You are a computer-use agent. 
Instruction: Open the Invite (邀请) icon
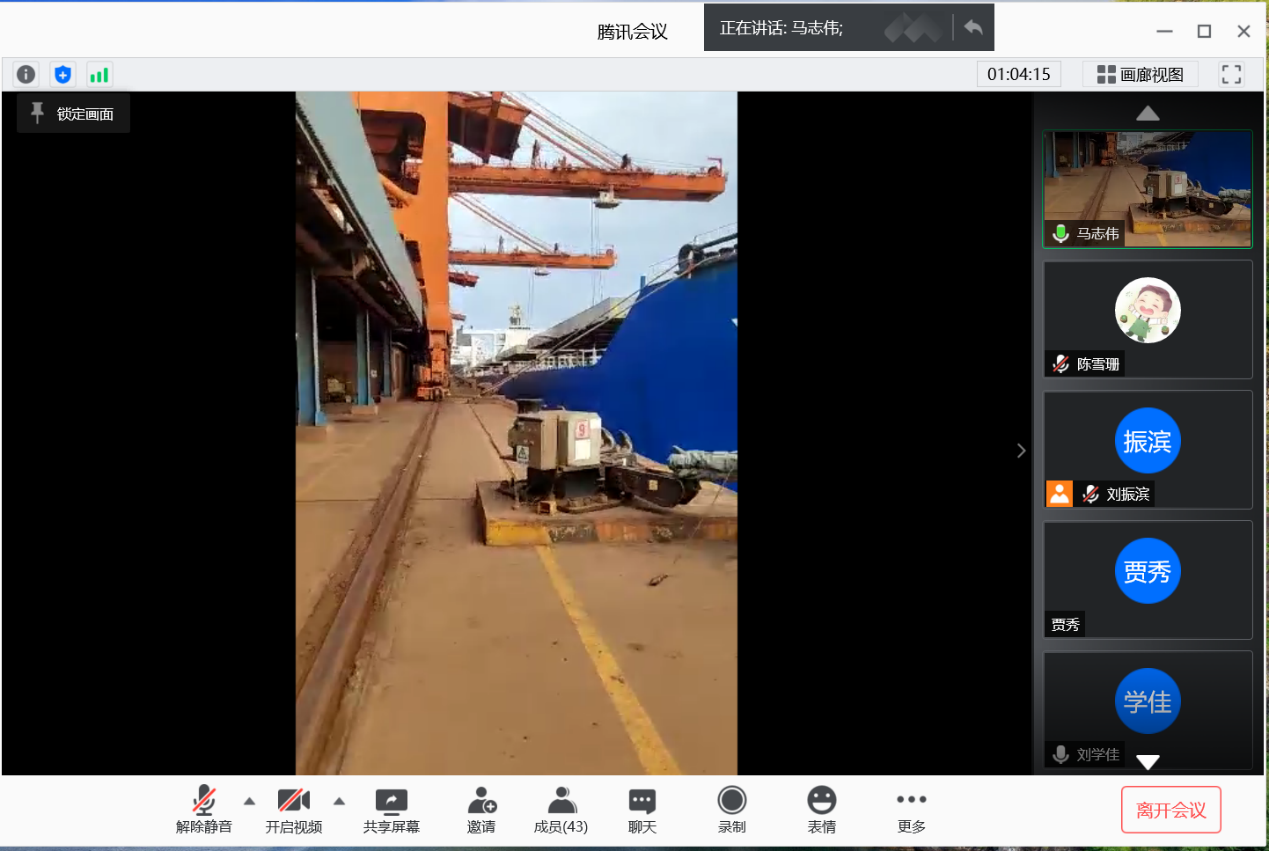[481, 809]
